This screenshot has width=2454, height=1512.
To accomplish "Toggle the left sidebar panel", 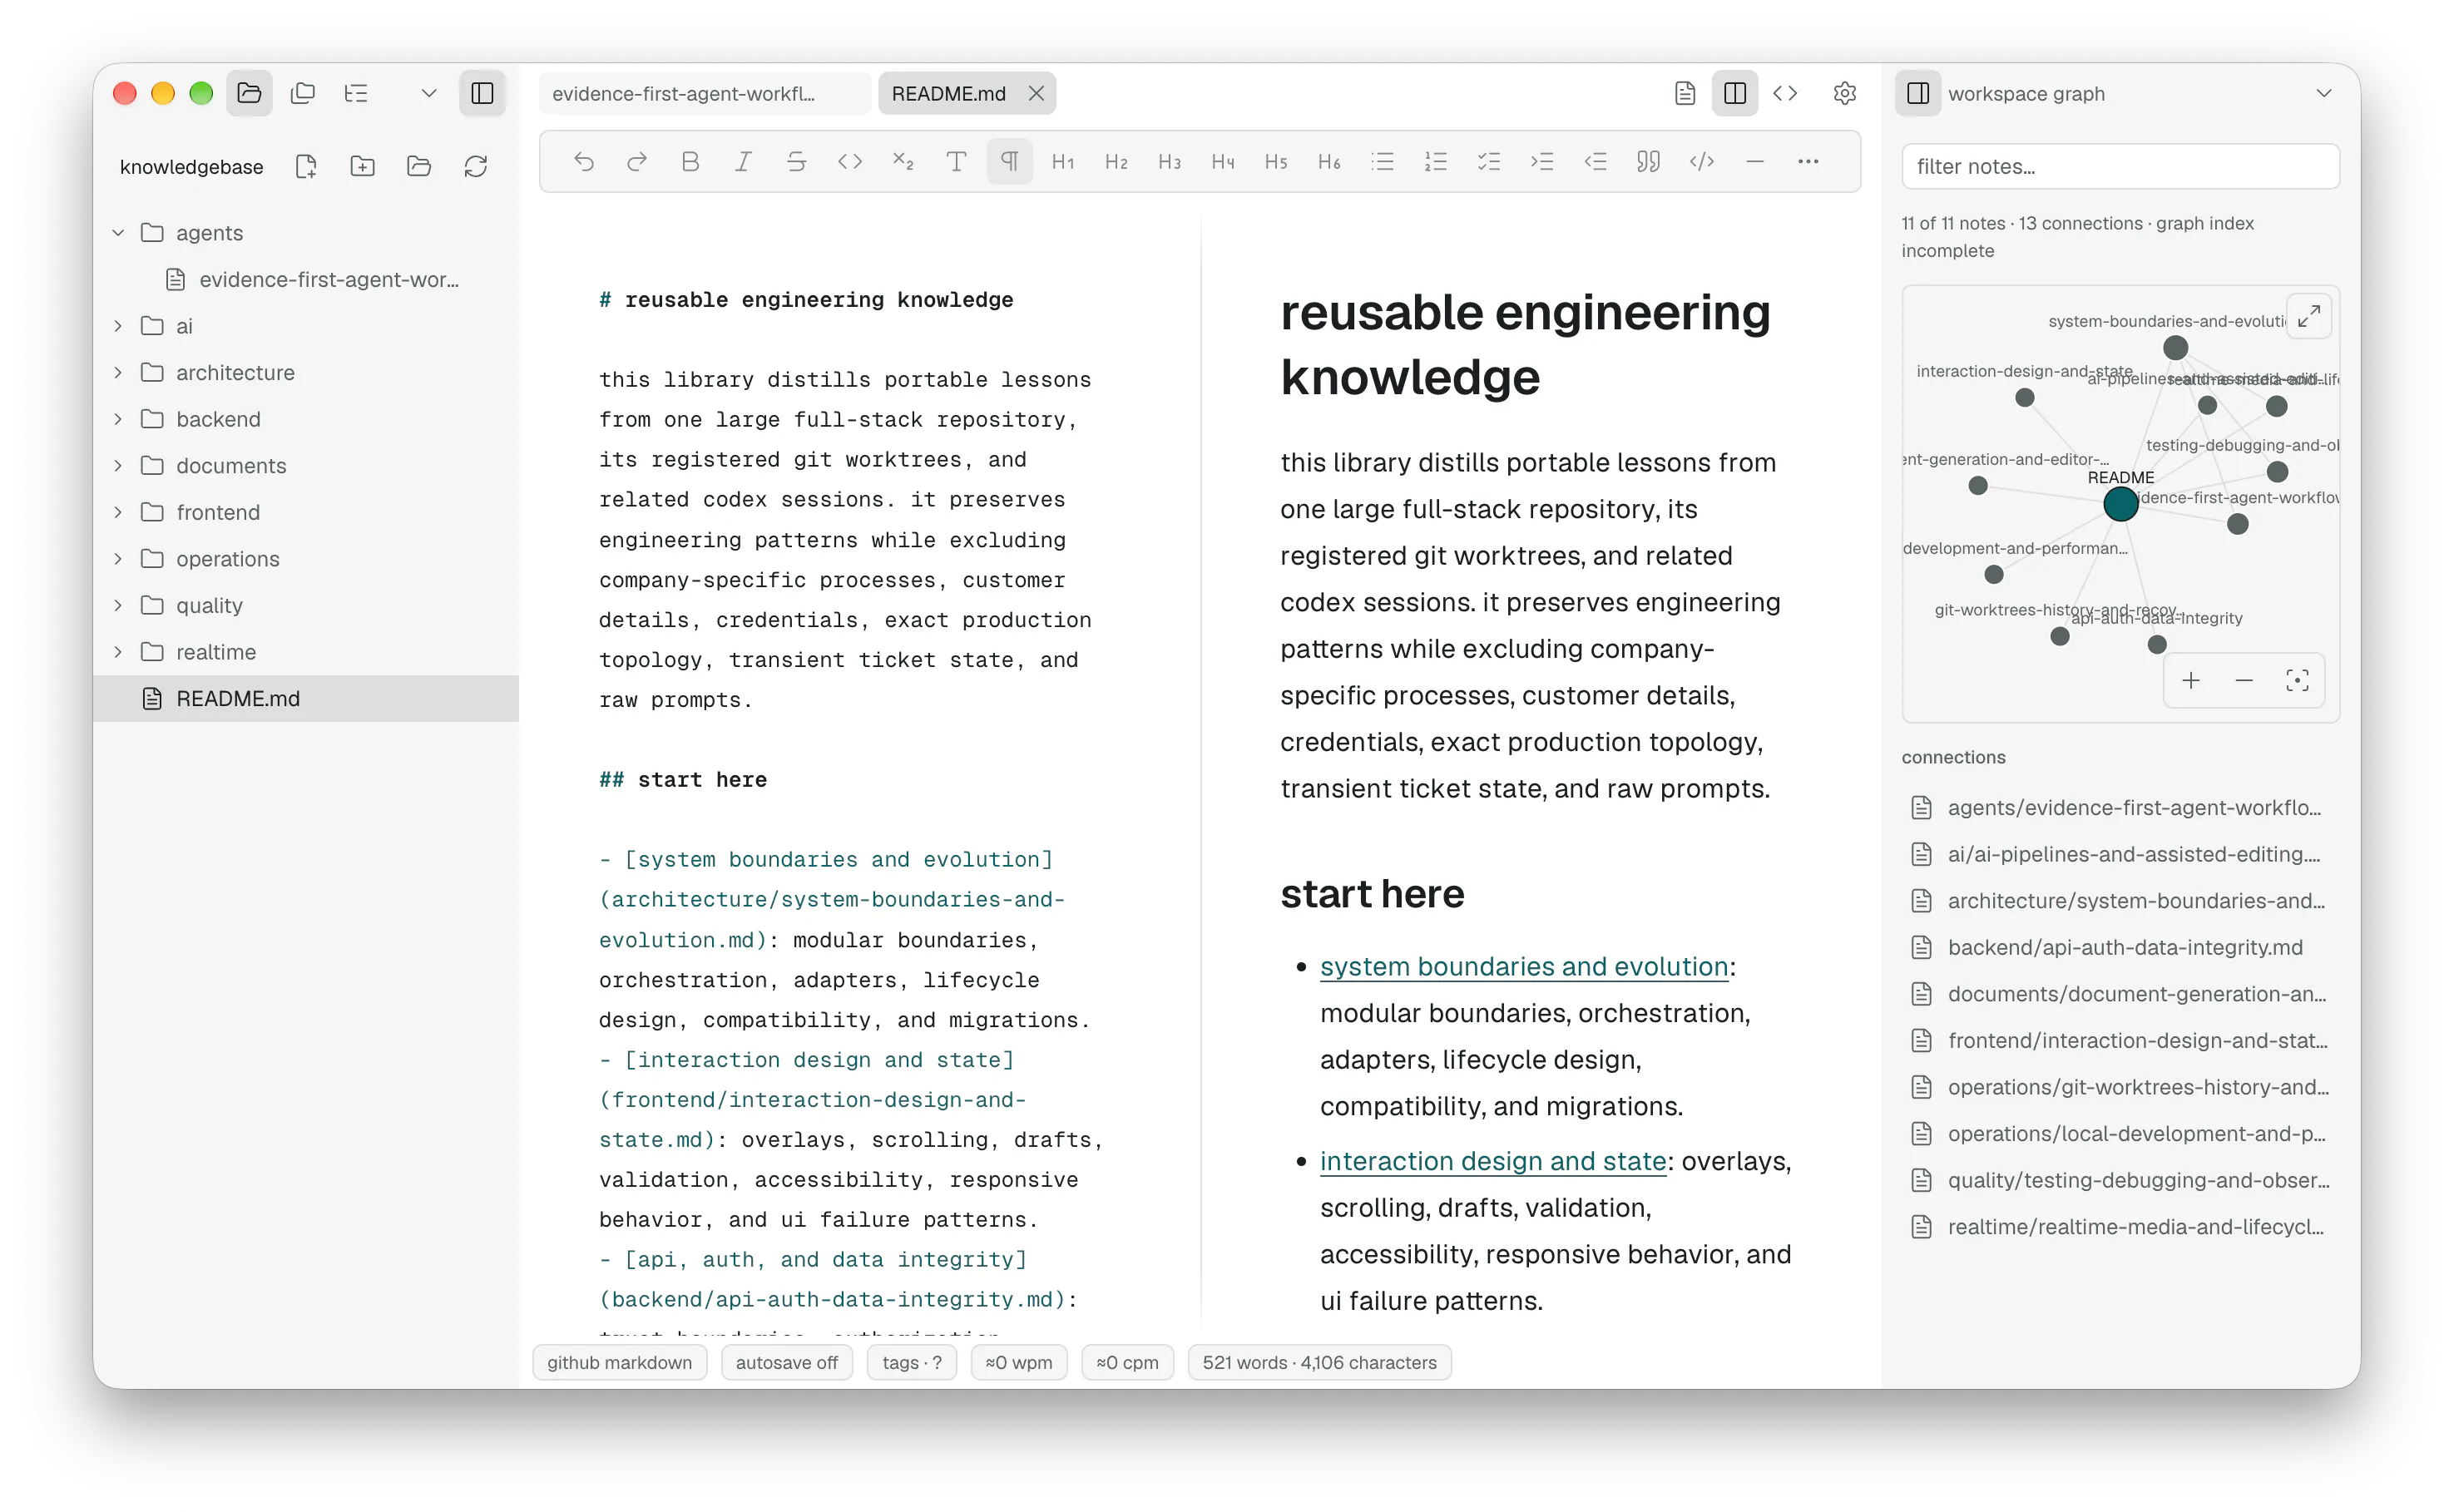I will click(482, 93).
